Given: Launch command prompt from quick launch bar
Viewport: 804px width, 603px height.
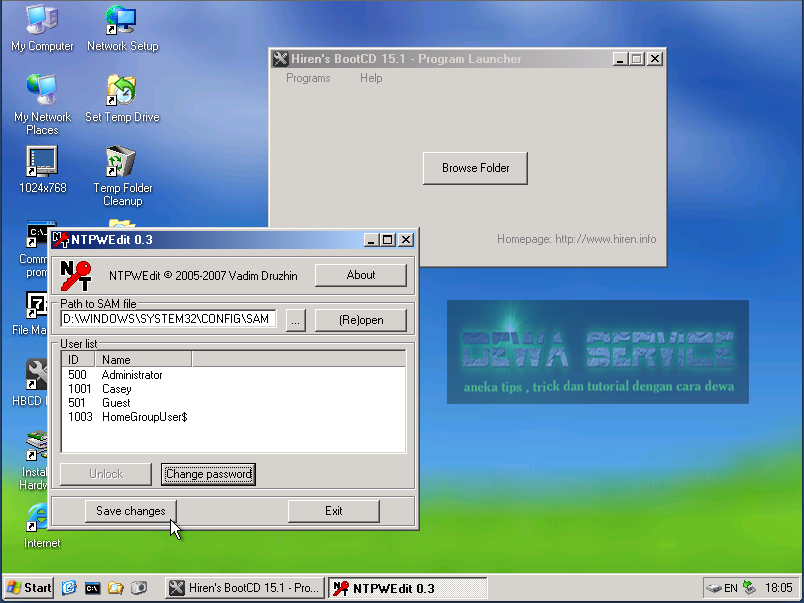Looking at the screenshot, I should pyautogui.click(x=93, y=588).
